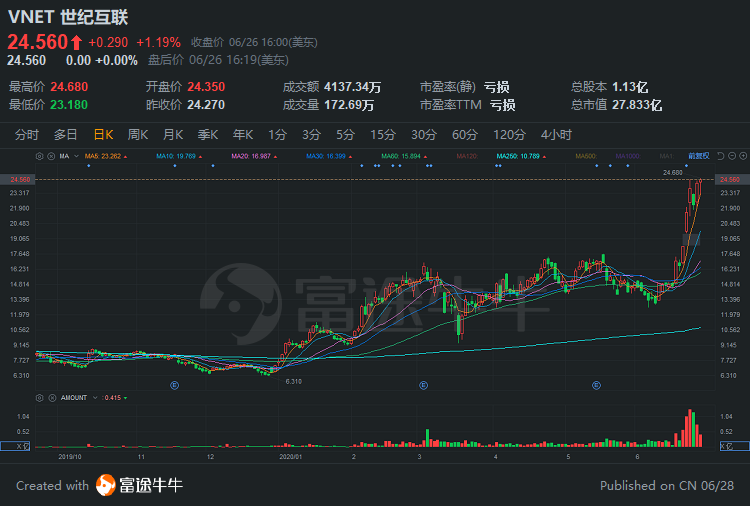Click current price 24.560 in header
Image resolution: width=750 pixels, height=506 pixels.
[38, 42]
